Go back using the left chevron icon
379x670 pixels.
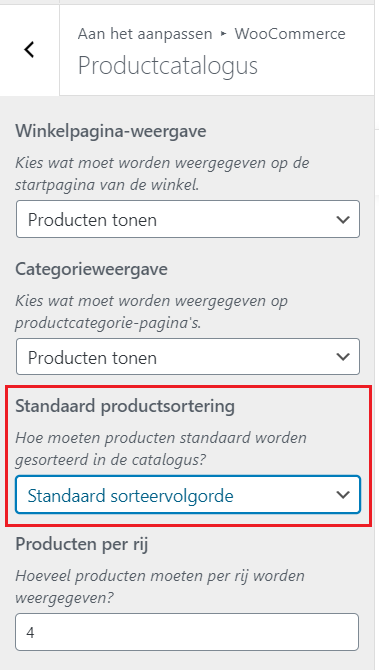tap(29, 50)
